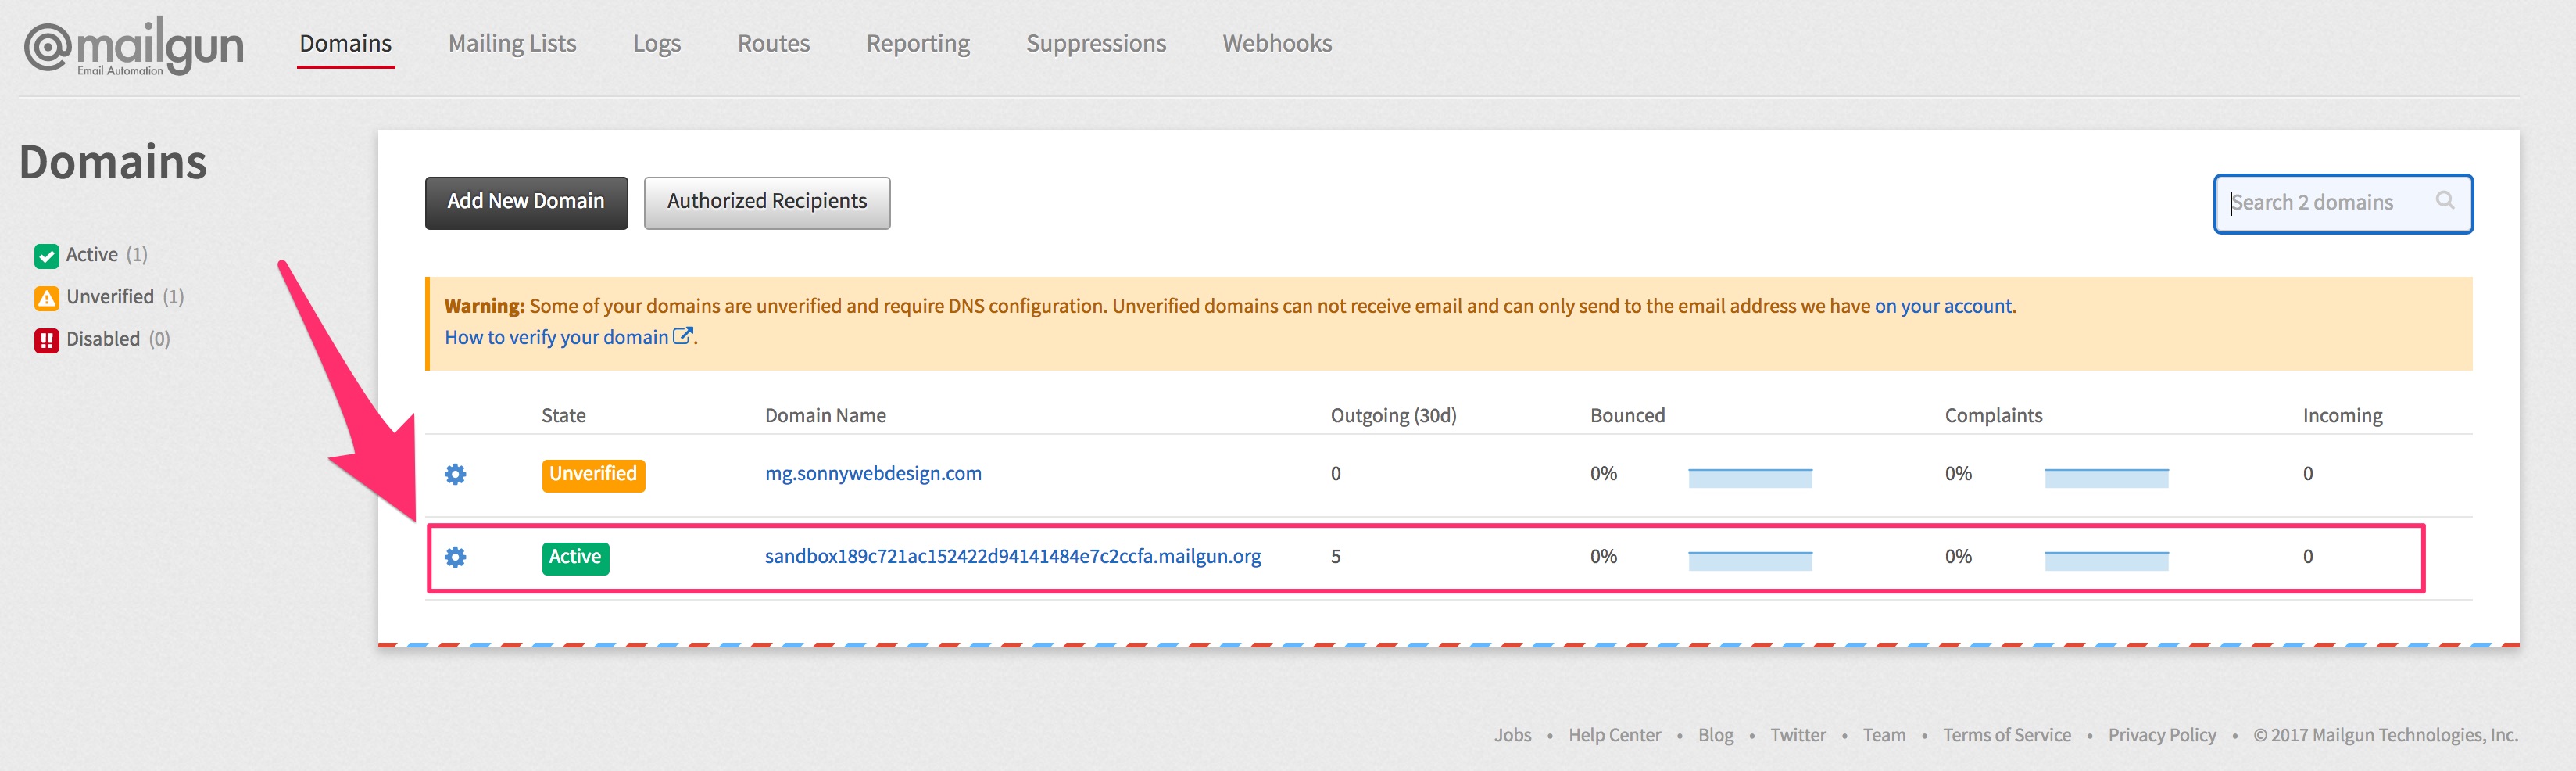The width and height of the screenshot is (2576, 771).
Task: Go to Mailing Lists tab
Action: click(x=512, y=43)
